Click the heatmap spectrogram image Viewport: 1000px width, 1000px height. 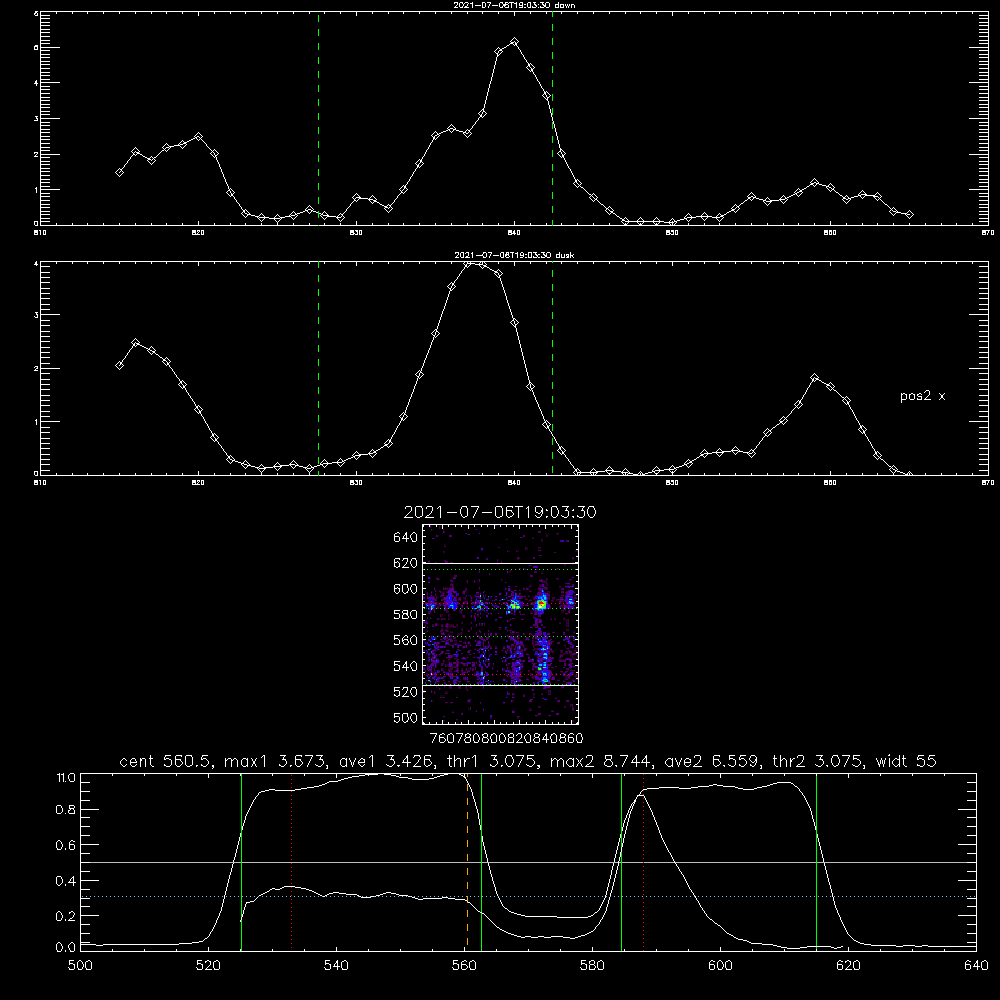click(x=501, y=624)
